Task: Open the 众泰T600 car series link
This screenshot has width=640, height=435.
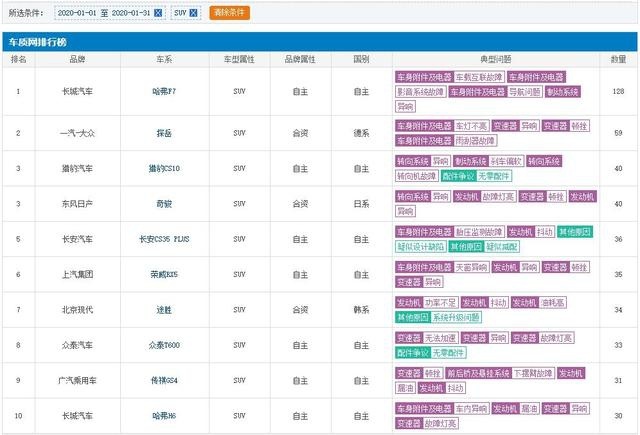Action: coord(164,345)
